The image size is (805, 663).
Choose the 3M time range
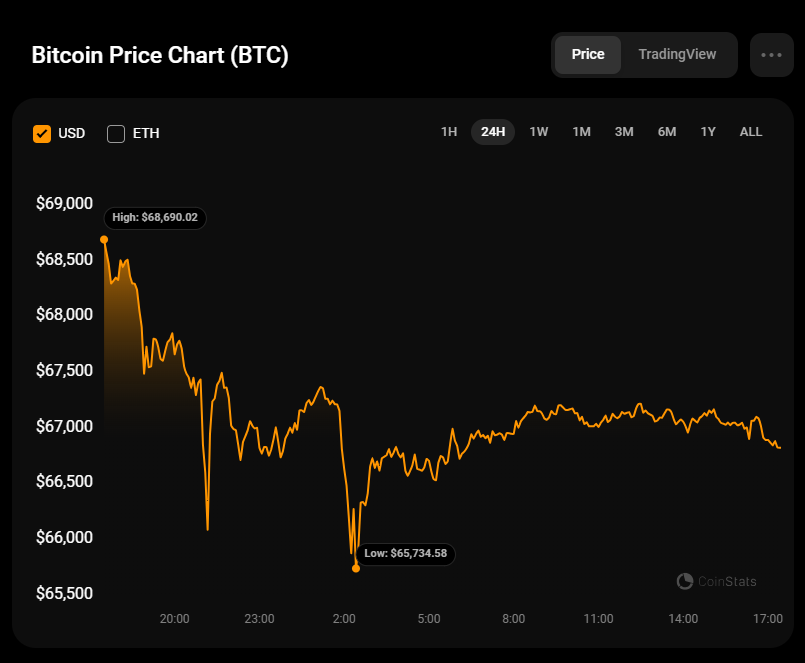pyautogui.click(x=624, y=132)
